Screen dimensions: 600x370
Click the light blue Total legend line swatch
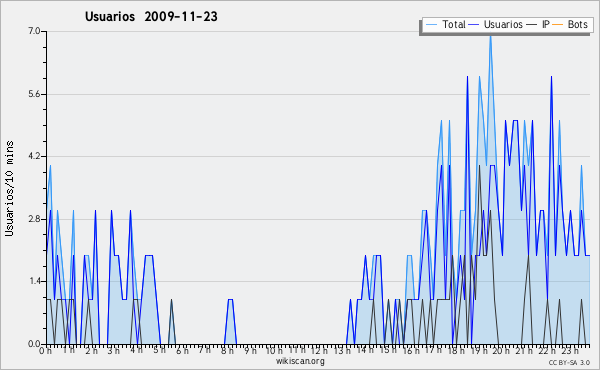pyautogui.click(x=431, y=25)
